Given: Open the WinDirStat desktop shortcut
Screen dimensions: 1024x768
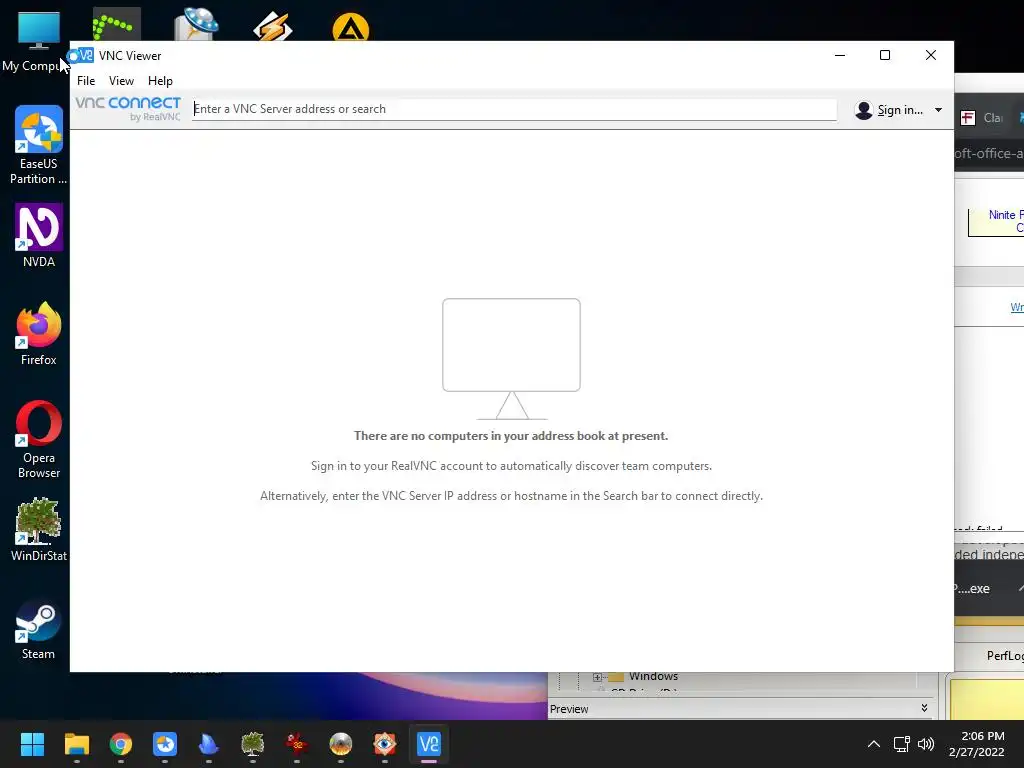Looking at the screenshot, I should click(x=39, y=530).
